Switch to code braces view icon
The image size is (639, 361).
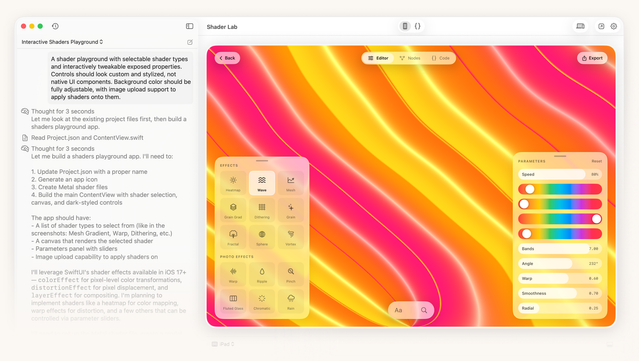pos(417,26)
